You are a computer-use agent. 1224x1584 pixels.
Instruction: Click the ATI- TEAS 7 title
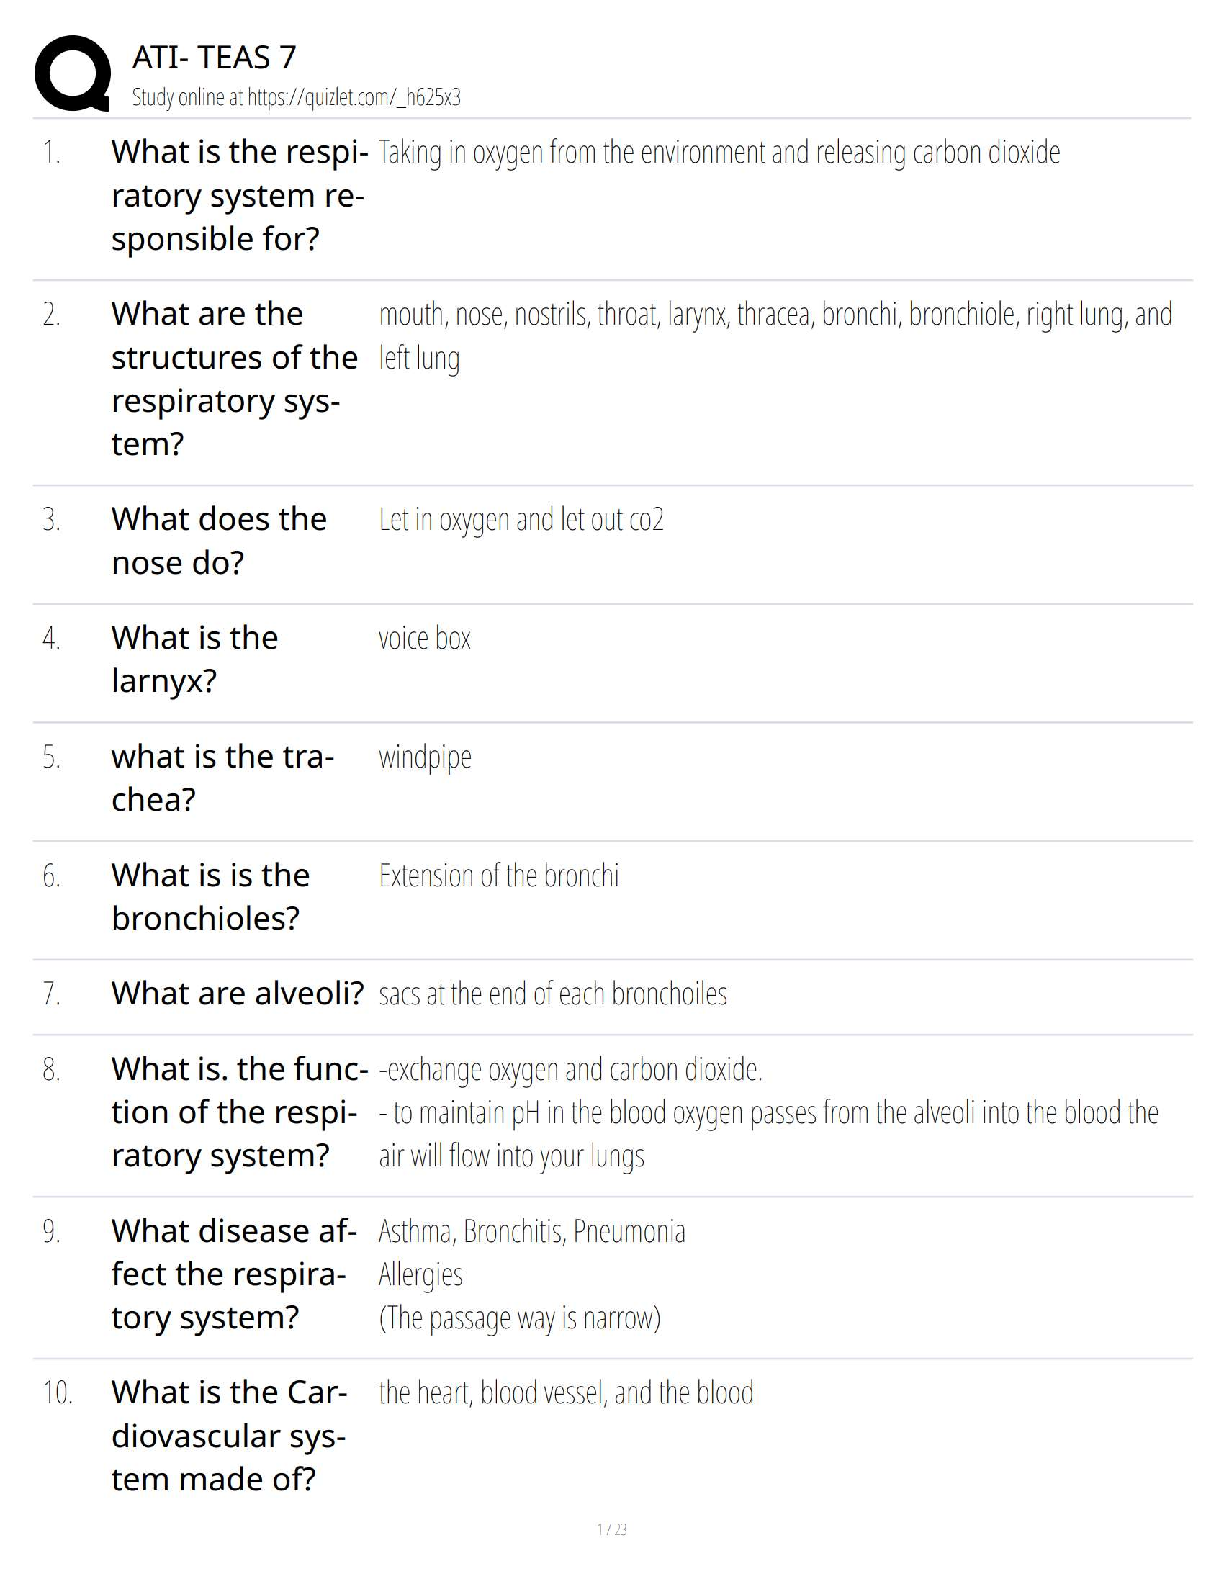(214, 57)
